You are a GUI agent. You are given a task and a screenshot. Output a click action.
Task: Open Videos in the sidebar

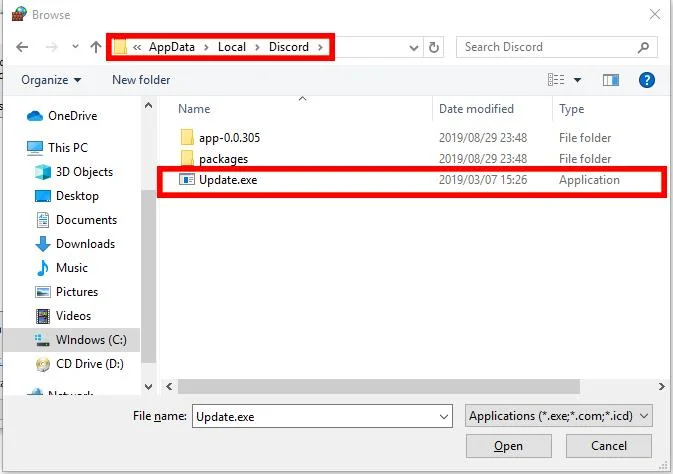[x=73, y=316]
